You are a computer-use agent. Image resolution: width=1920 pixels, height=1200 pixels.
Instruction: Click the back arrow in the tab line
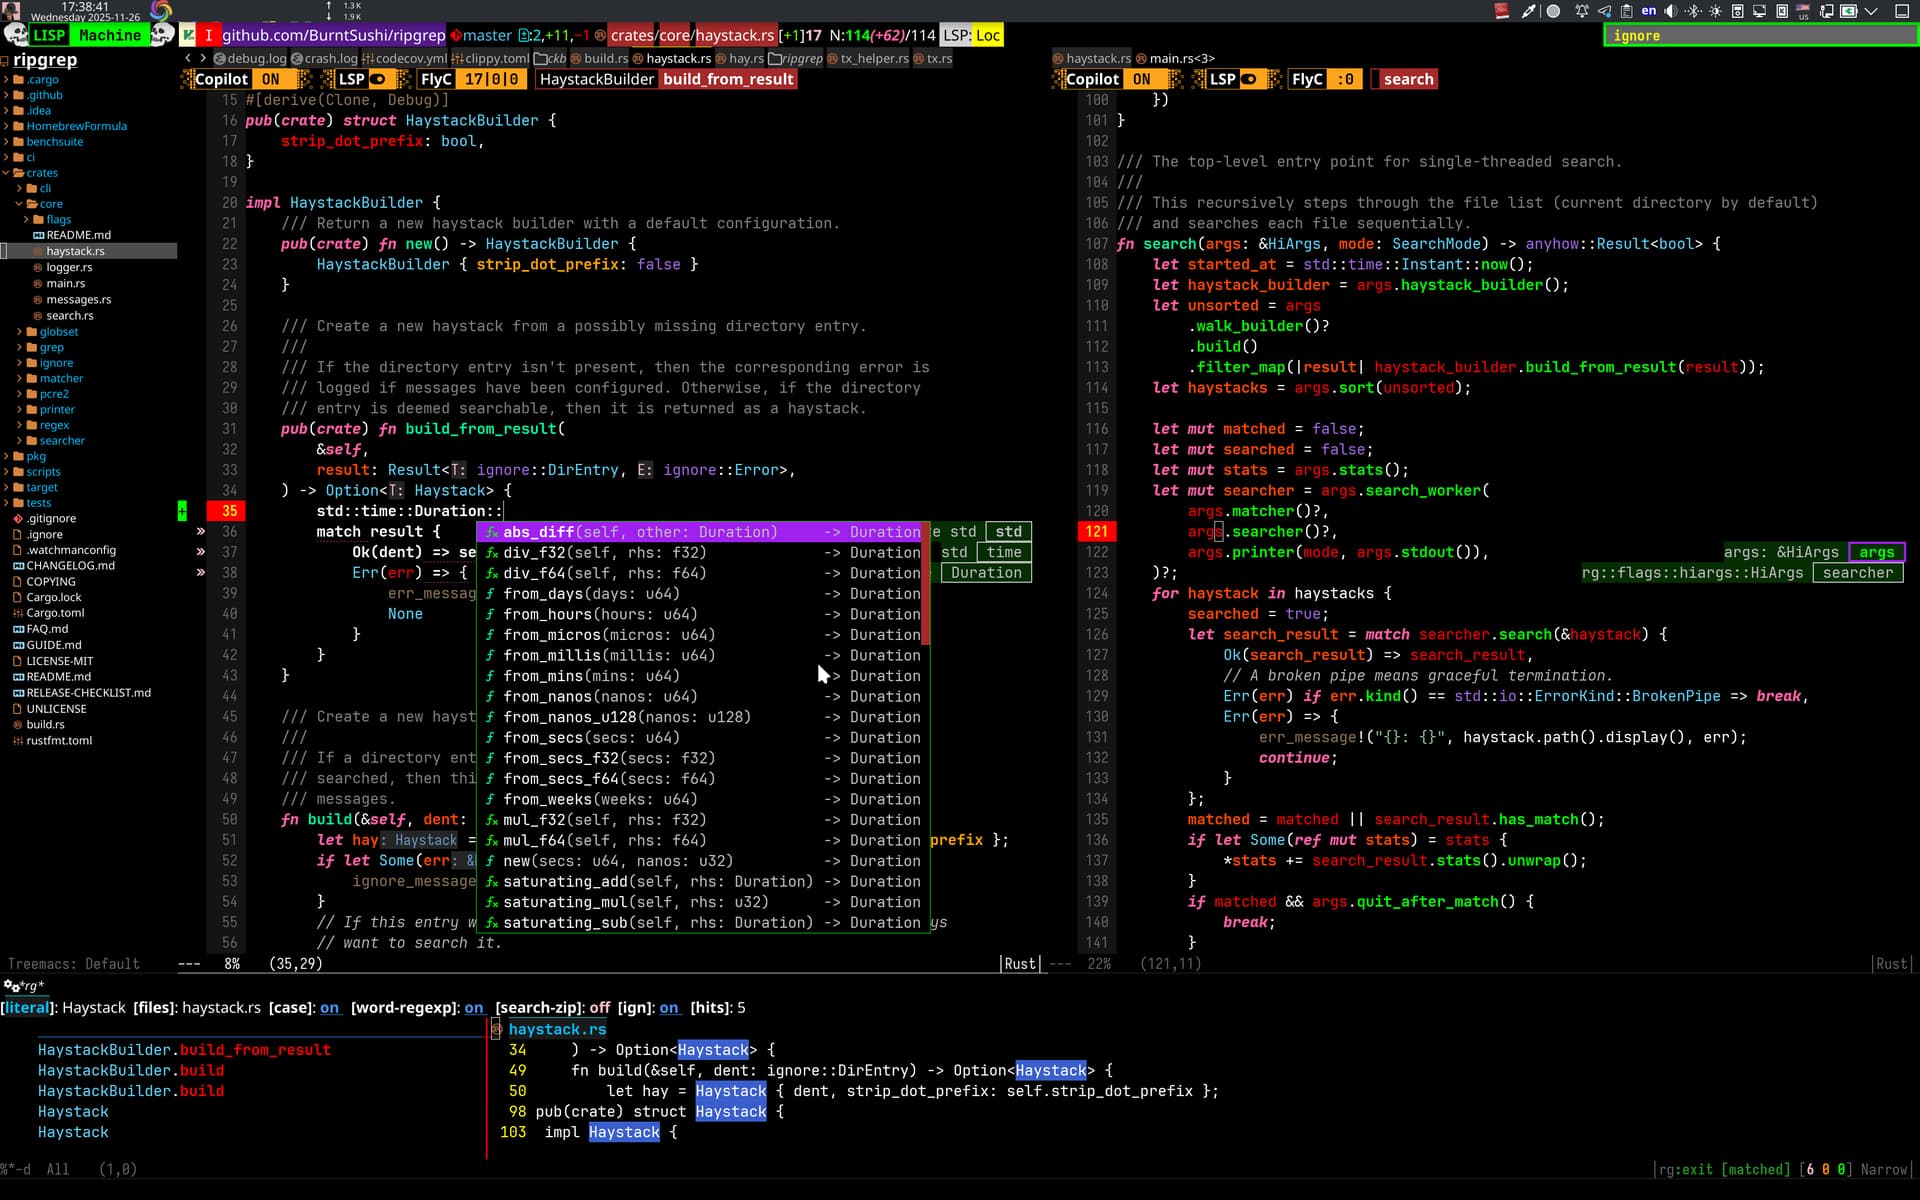[x=188, y=58]
